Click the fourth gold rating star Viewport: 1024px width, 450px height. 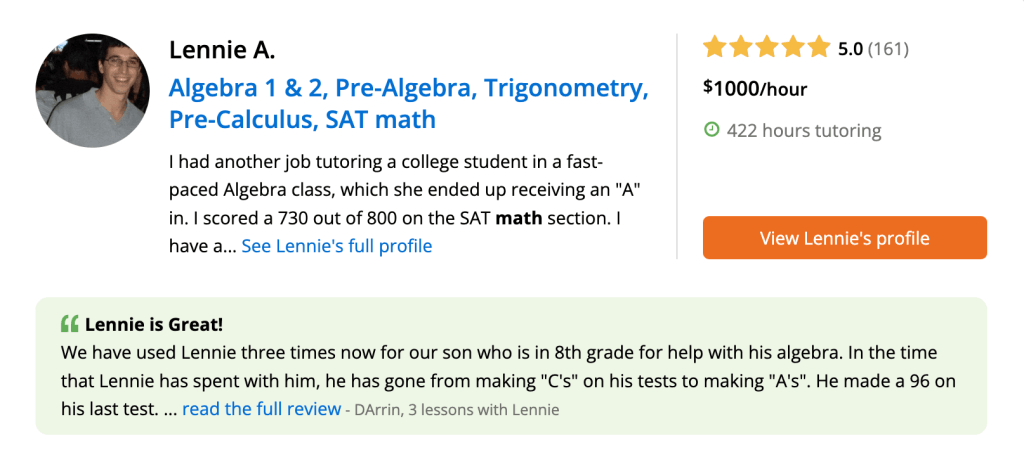793,47
